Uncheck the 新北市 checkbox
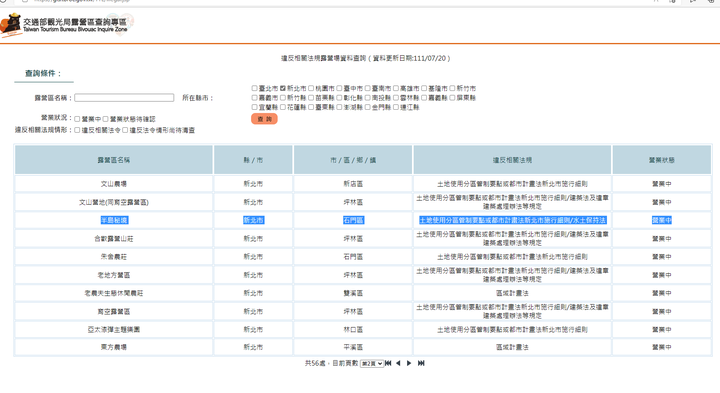This screenshot has height=393, width=720. [x=283, y=88]
